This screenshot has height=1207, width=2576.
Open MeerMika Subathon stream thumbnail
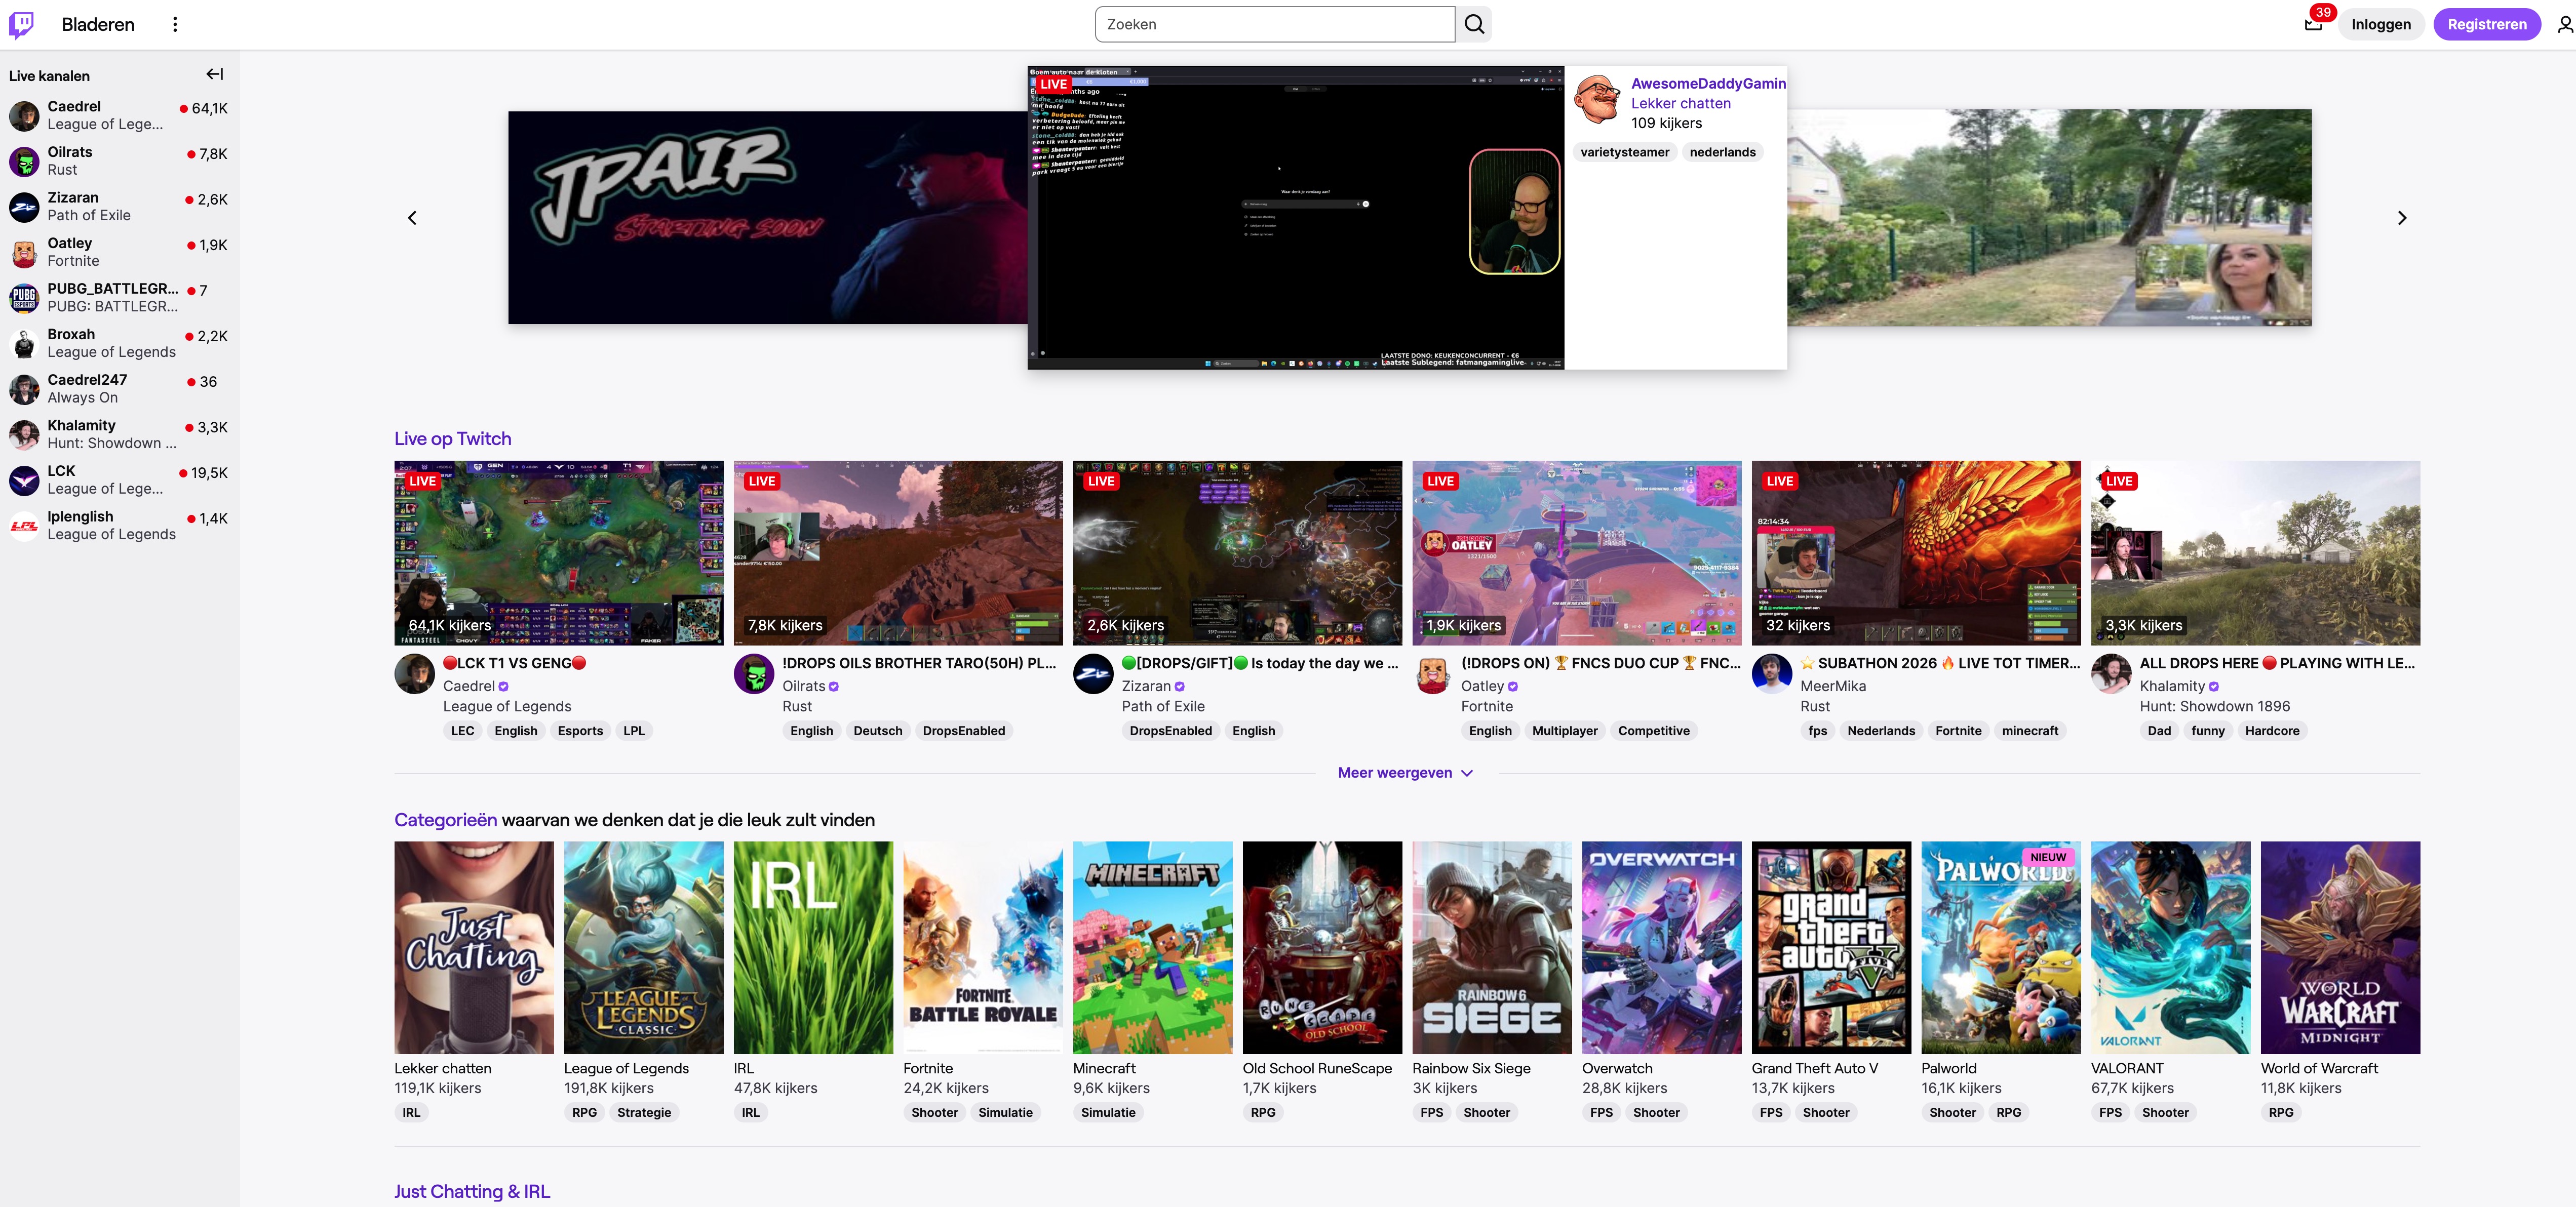tap(1916, 553)
